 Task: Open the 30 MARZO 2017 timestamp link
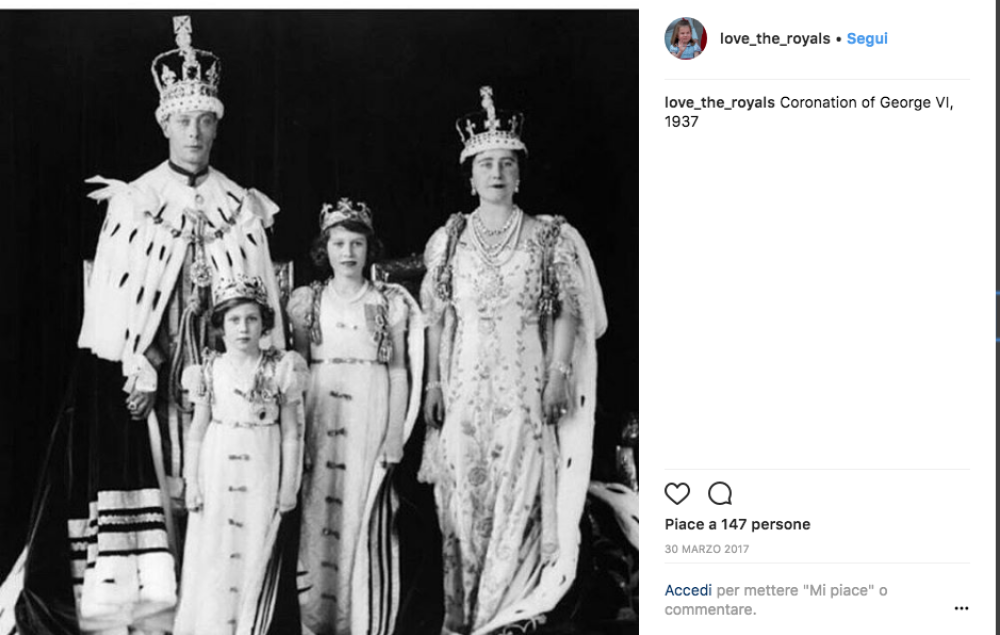coord(707,549)
